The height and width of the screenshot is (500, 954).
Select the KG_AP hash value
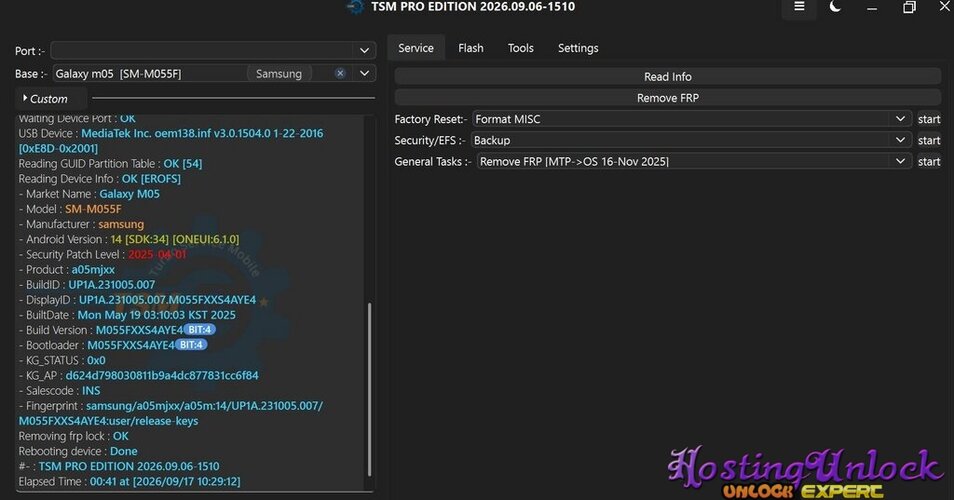coord(162,375)
